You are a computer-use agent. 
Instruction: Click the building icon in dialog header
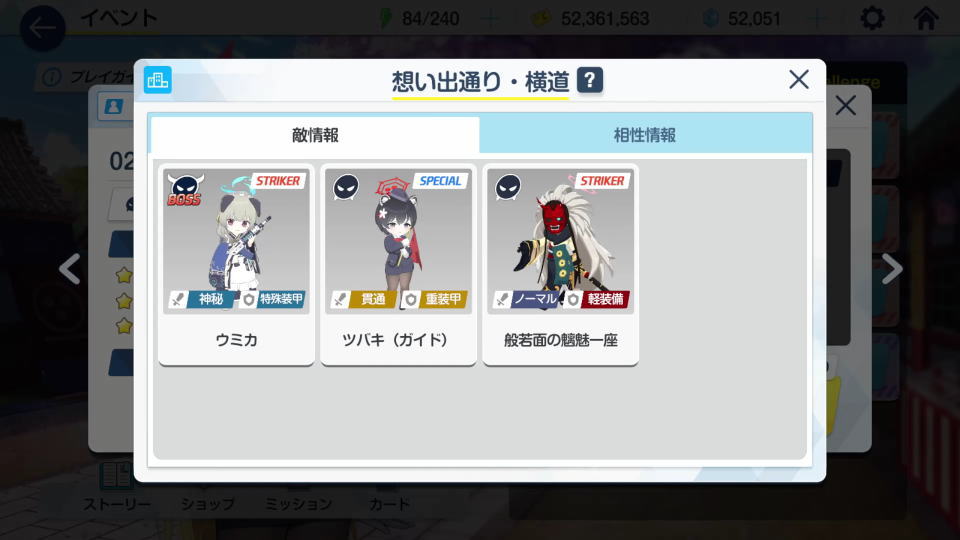tap(158, 80)
